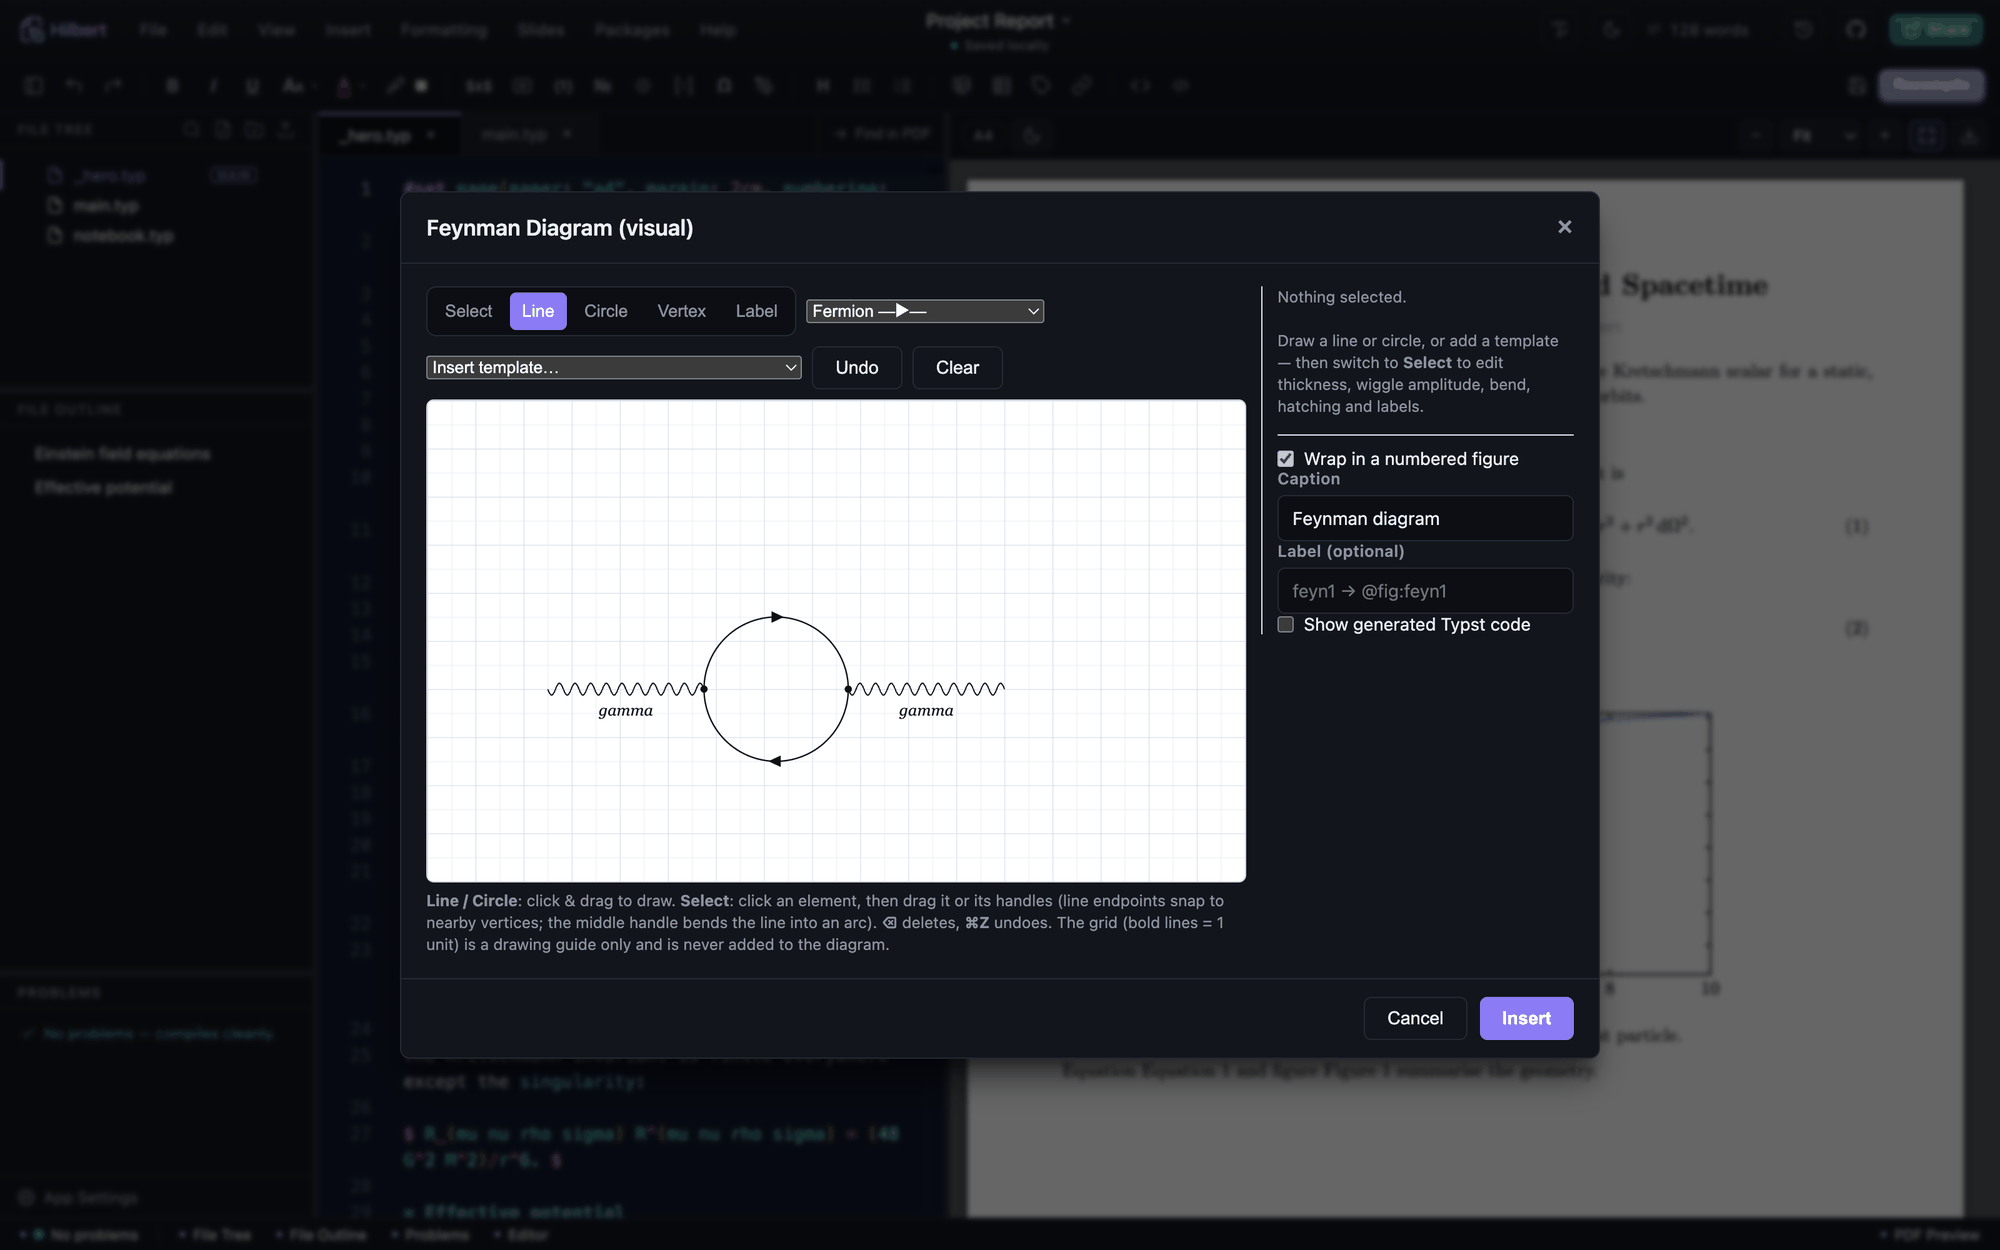The height and width of the screenshot is (1250, 2000).
Task: Click the top arrowhead on the fermion loop
Action: tap(777, 617)
